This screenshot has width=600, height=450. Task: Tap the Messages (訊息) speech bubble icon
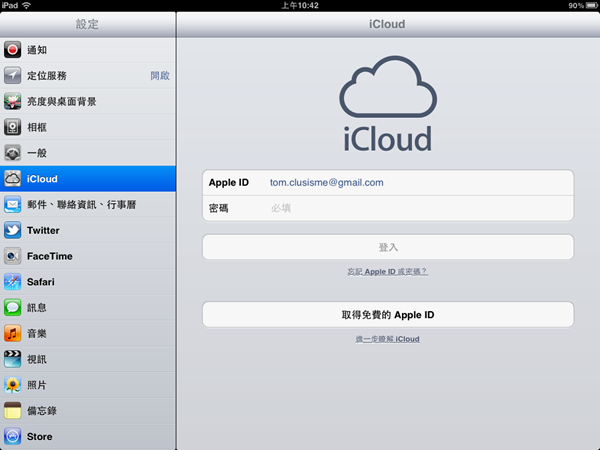click(12, 307)
